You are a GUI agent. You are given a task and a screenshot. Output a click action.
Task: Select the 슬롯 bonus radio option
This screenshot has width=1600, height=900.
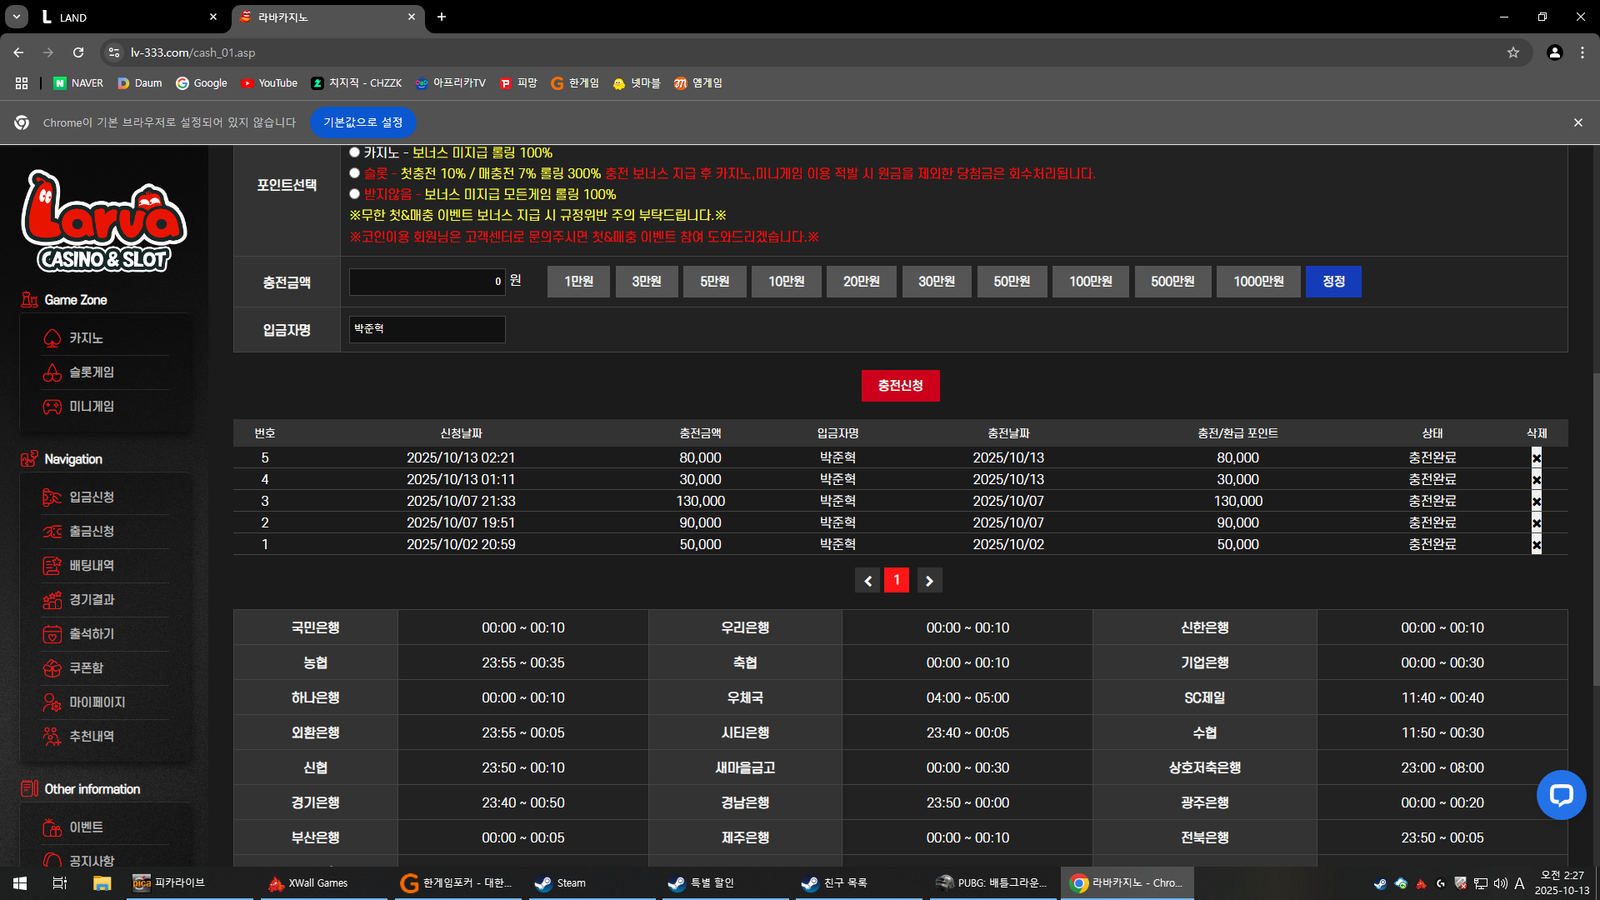354,174
